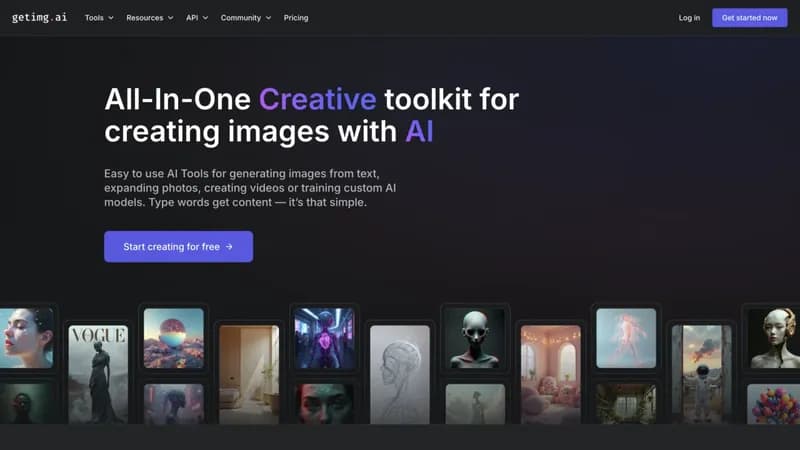Open the android woman bust thumbnail

(773, 338)
